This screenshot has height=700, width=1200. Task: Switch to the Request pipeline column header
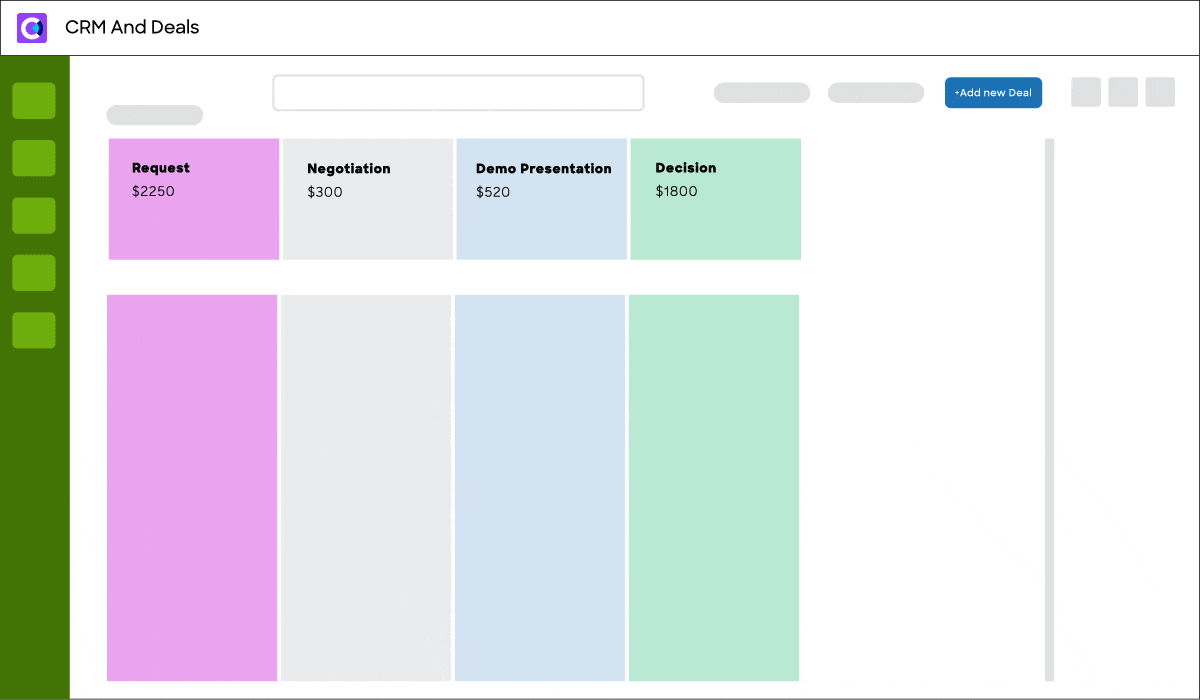pyautogui.click(x=161, y=168)
